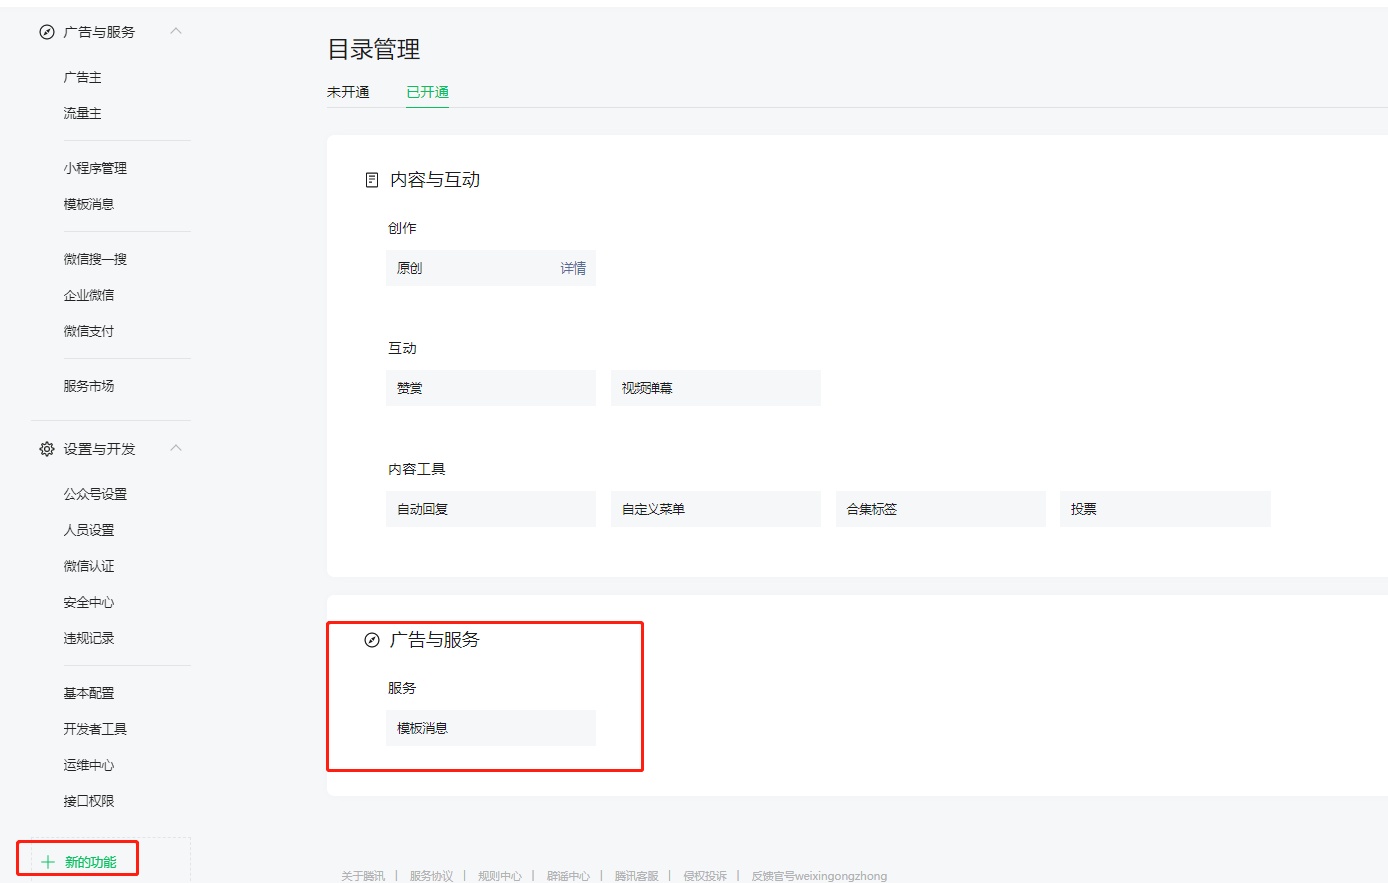Click the 设置与开发 sidebar section title

pyautogui.click(x=99, y=449)
